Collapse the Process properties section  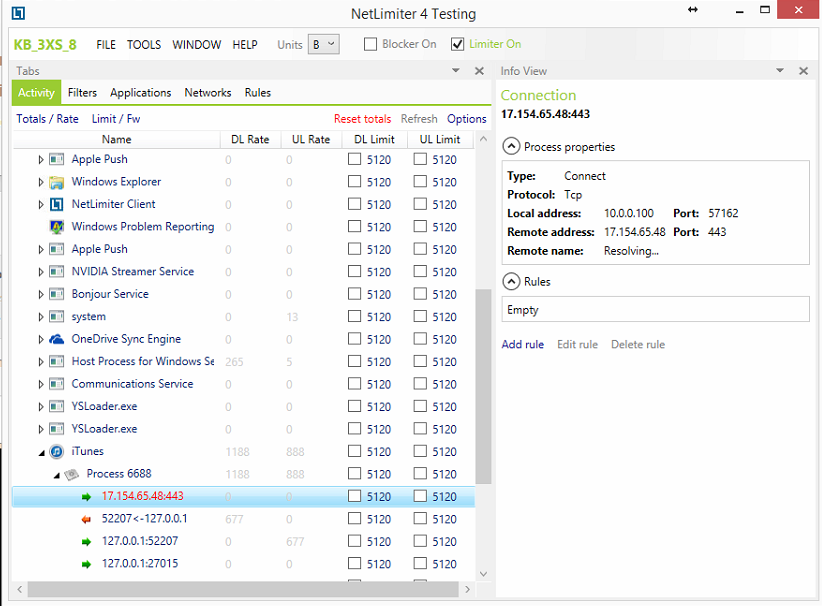[511, 146]
